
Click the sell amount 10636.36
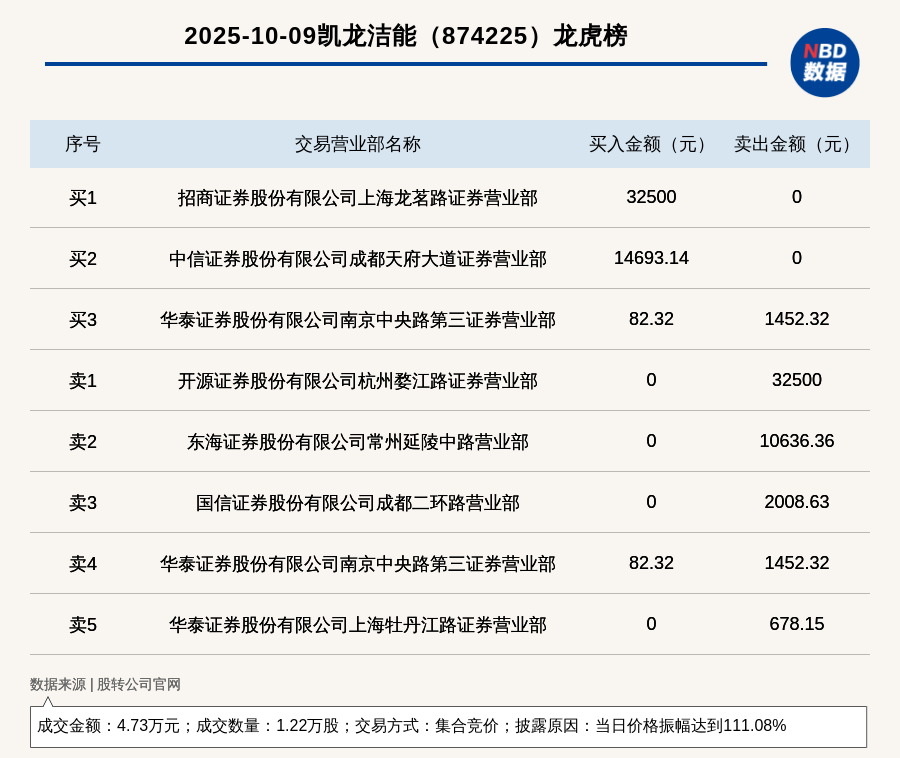(796, 441)
